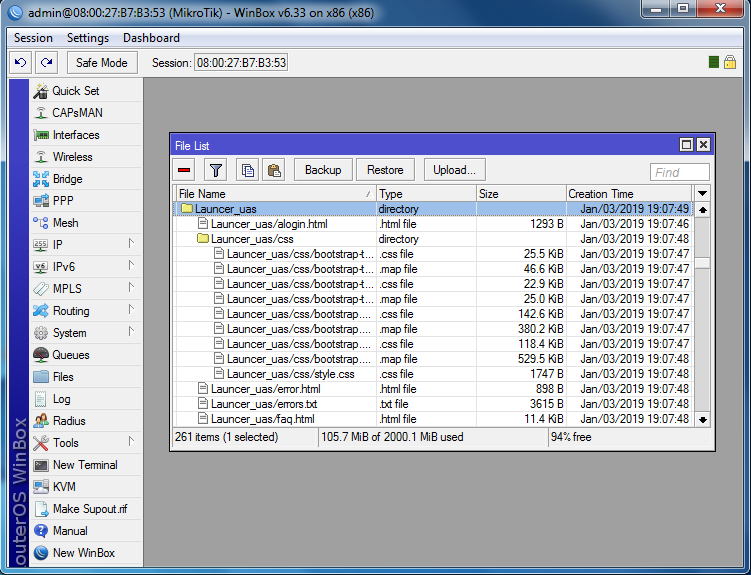Select the 142.6 KiB .css file row
This screenshot has width=751, height=575.
tap(433, 314)
